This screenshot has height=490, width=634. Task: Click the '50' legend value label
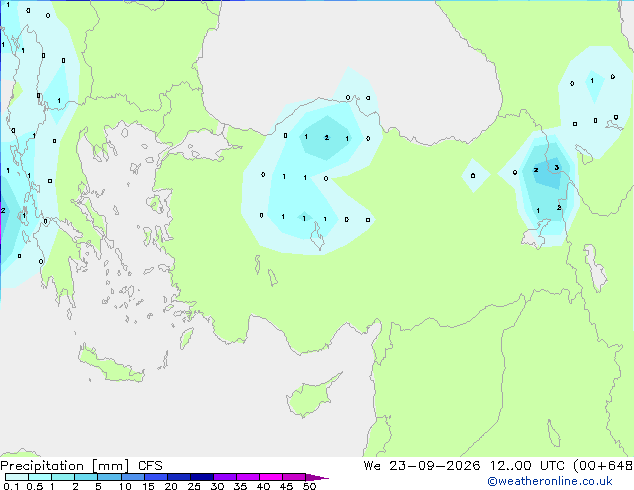[309, 486]
